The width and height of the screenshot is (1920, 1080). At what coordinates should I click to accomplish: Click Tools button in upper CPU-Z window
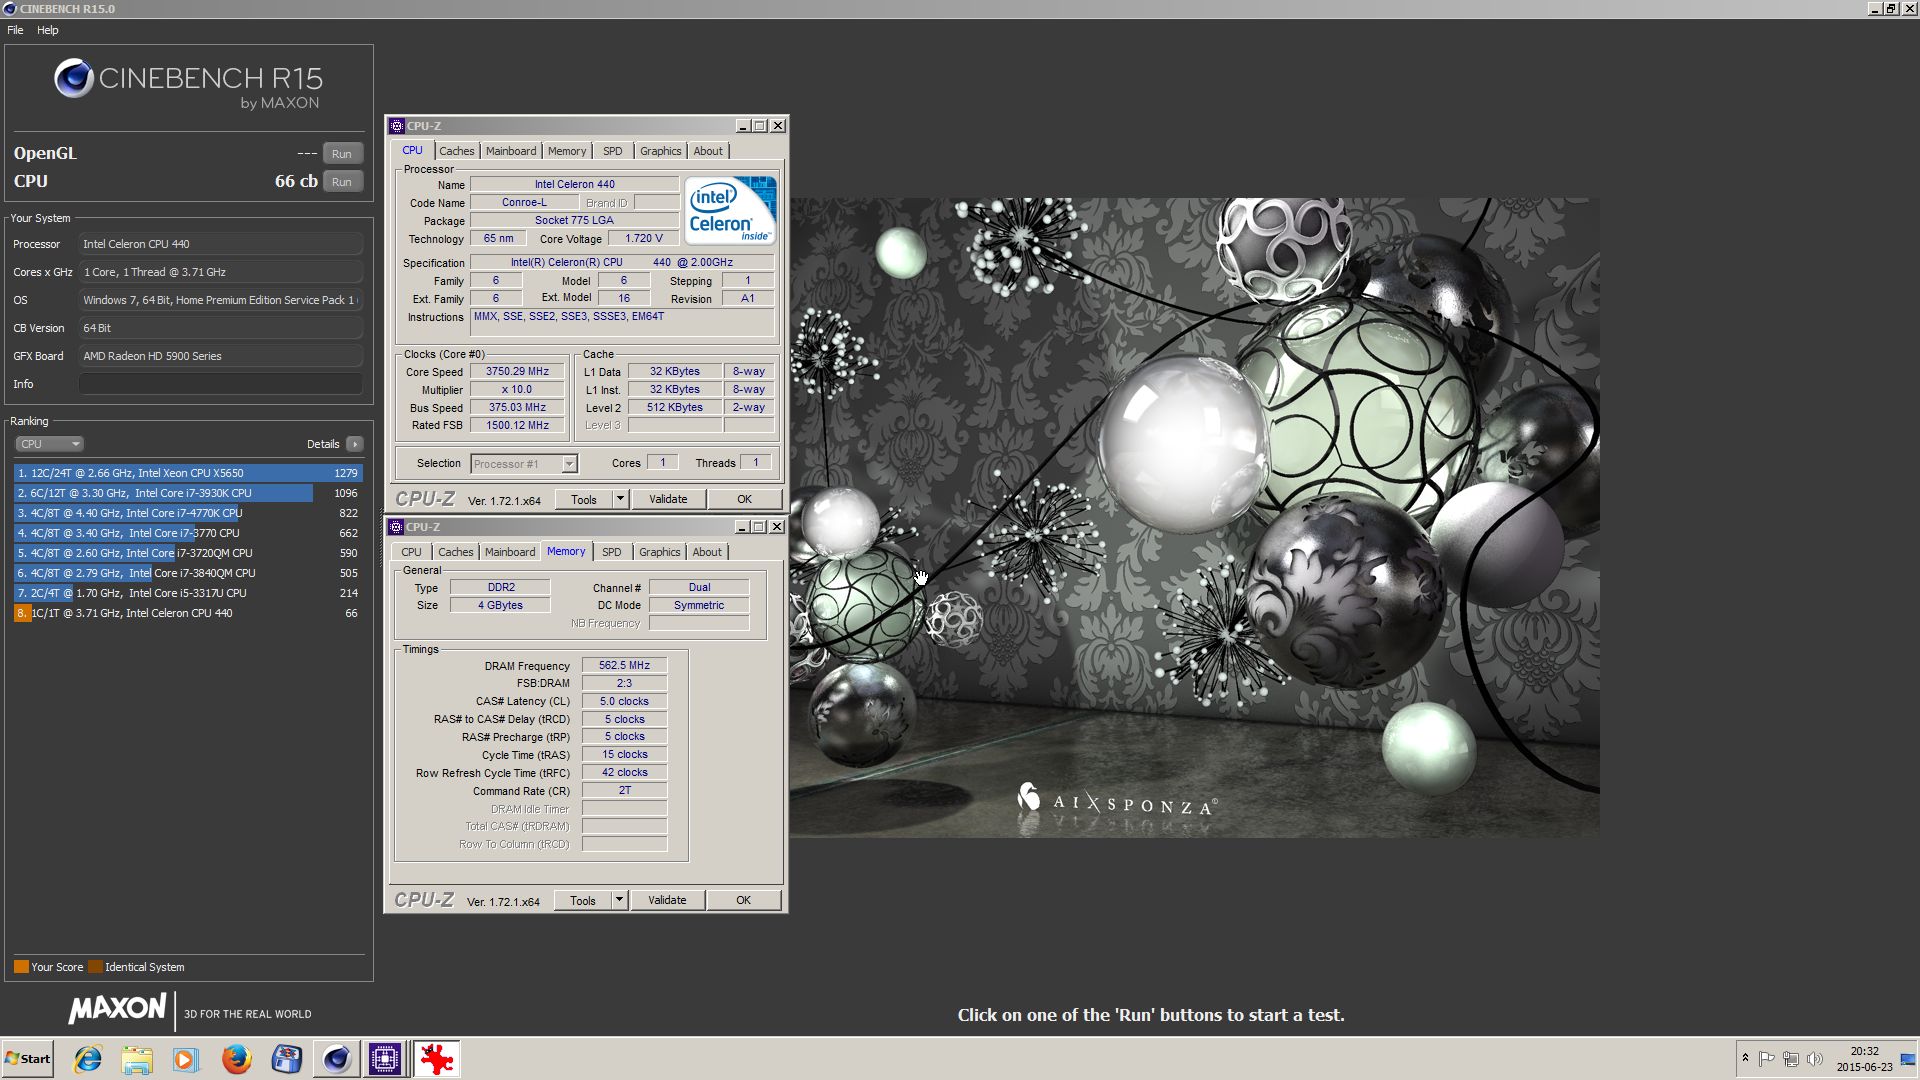click(x=584, y=499)
